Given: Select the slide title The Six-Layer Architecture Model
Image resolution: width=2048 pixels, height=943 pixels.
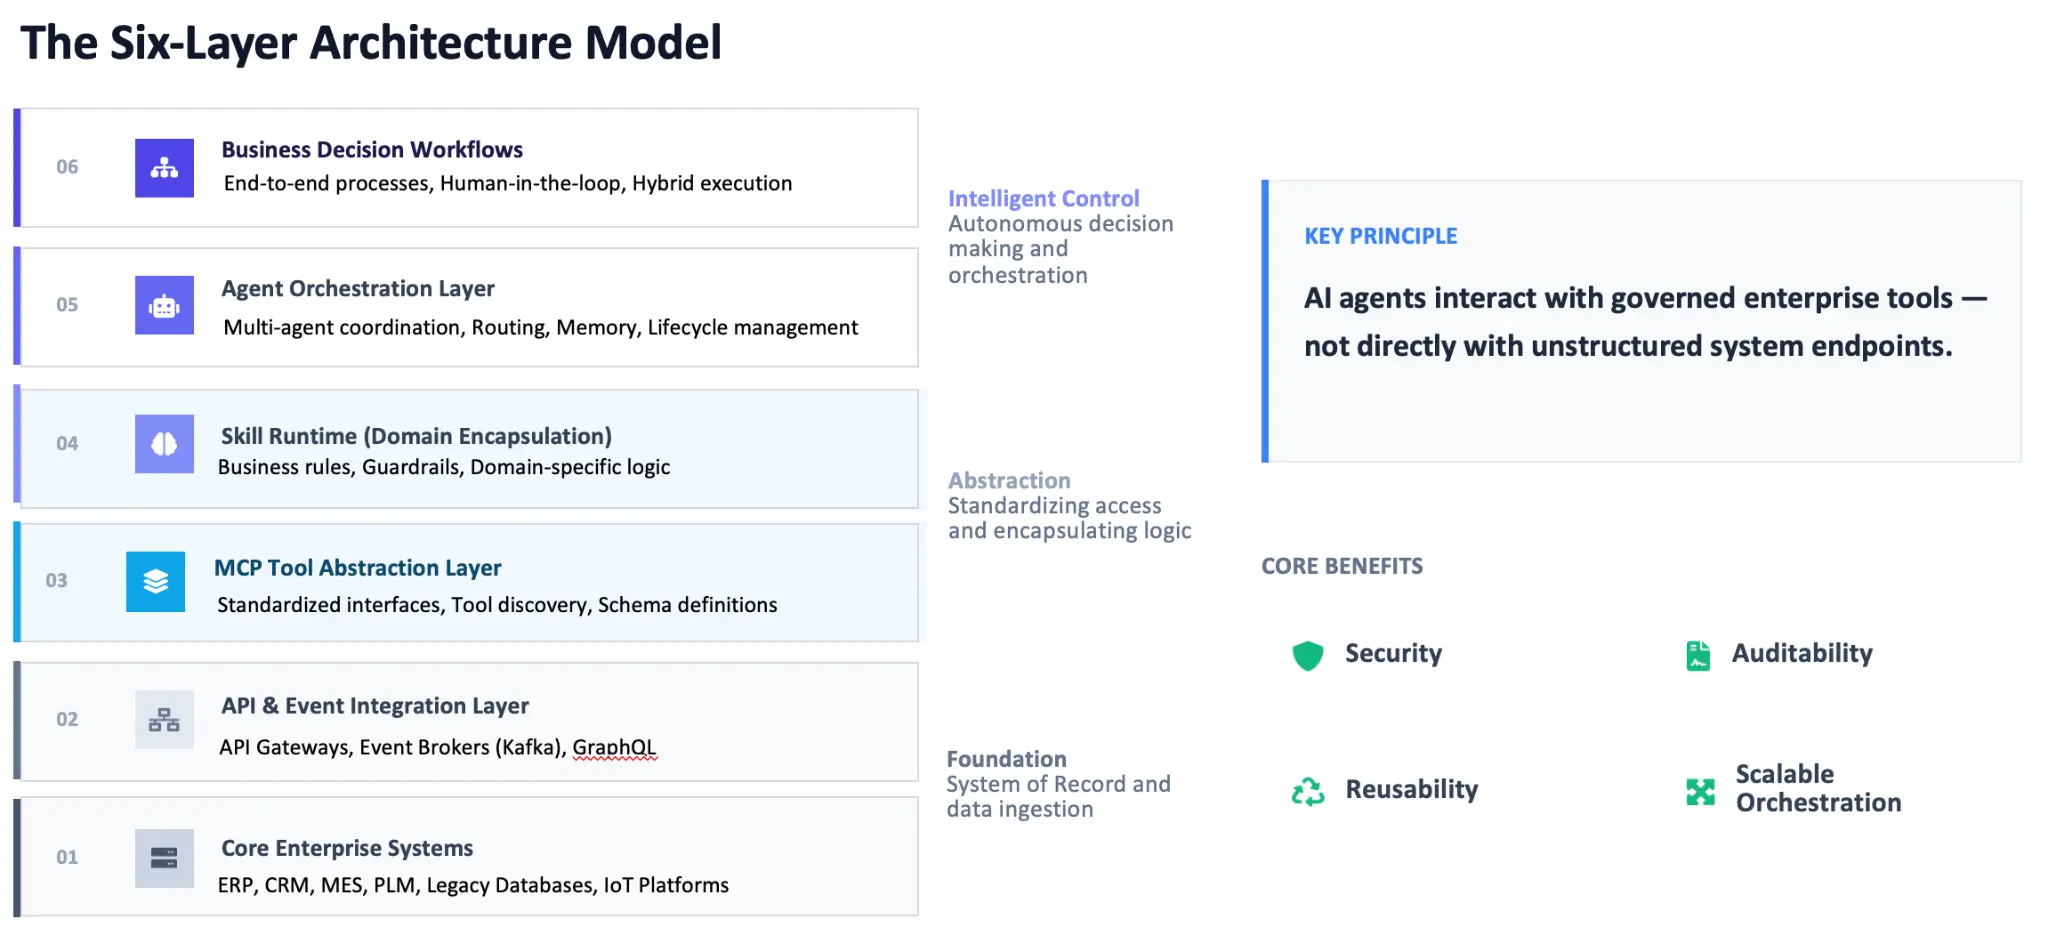Looking at the screenshot, I should coord(370,43).
